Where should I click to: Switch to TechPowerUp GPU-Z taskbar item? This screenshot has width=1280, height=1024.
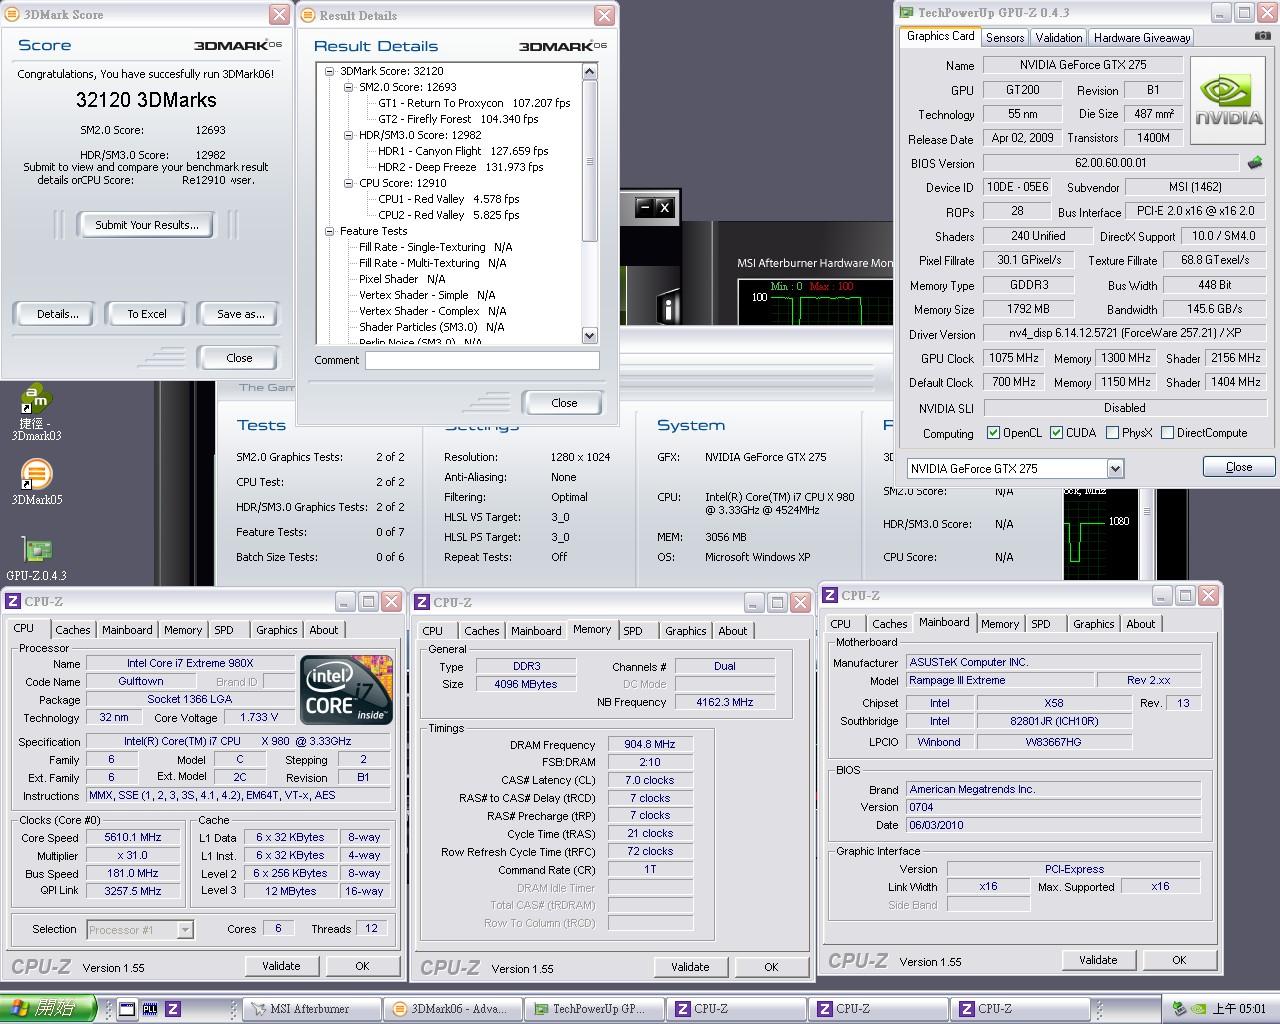[x=595, y=1009]
